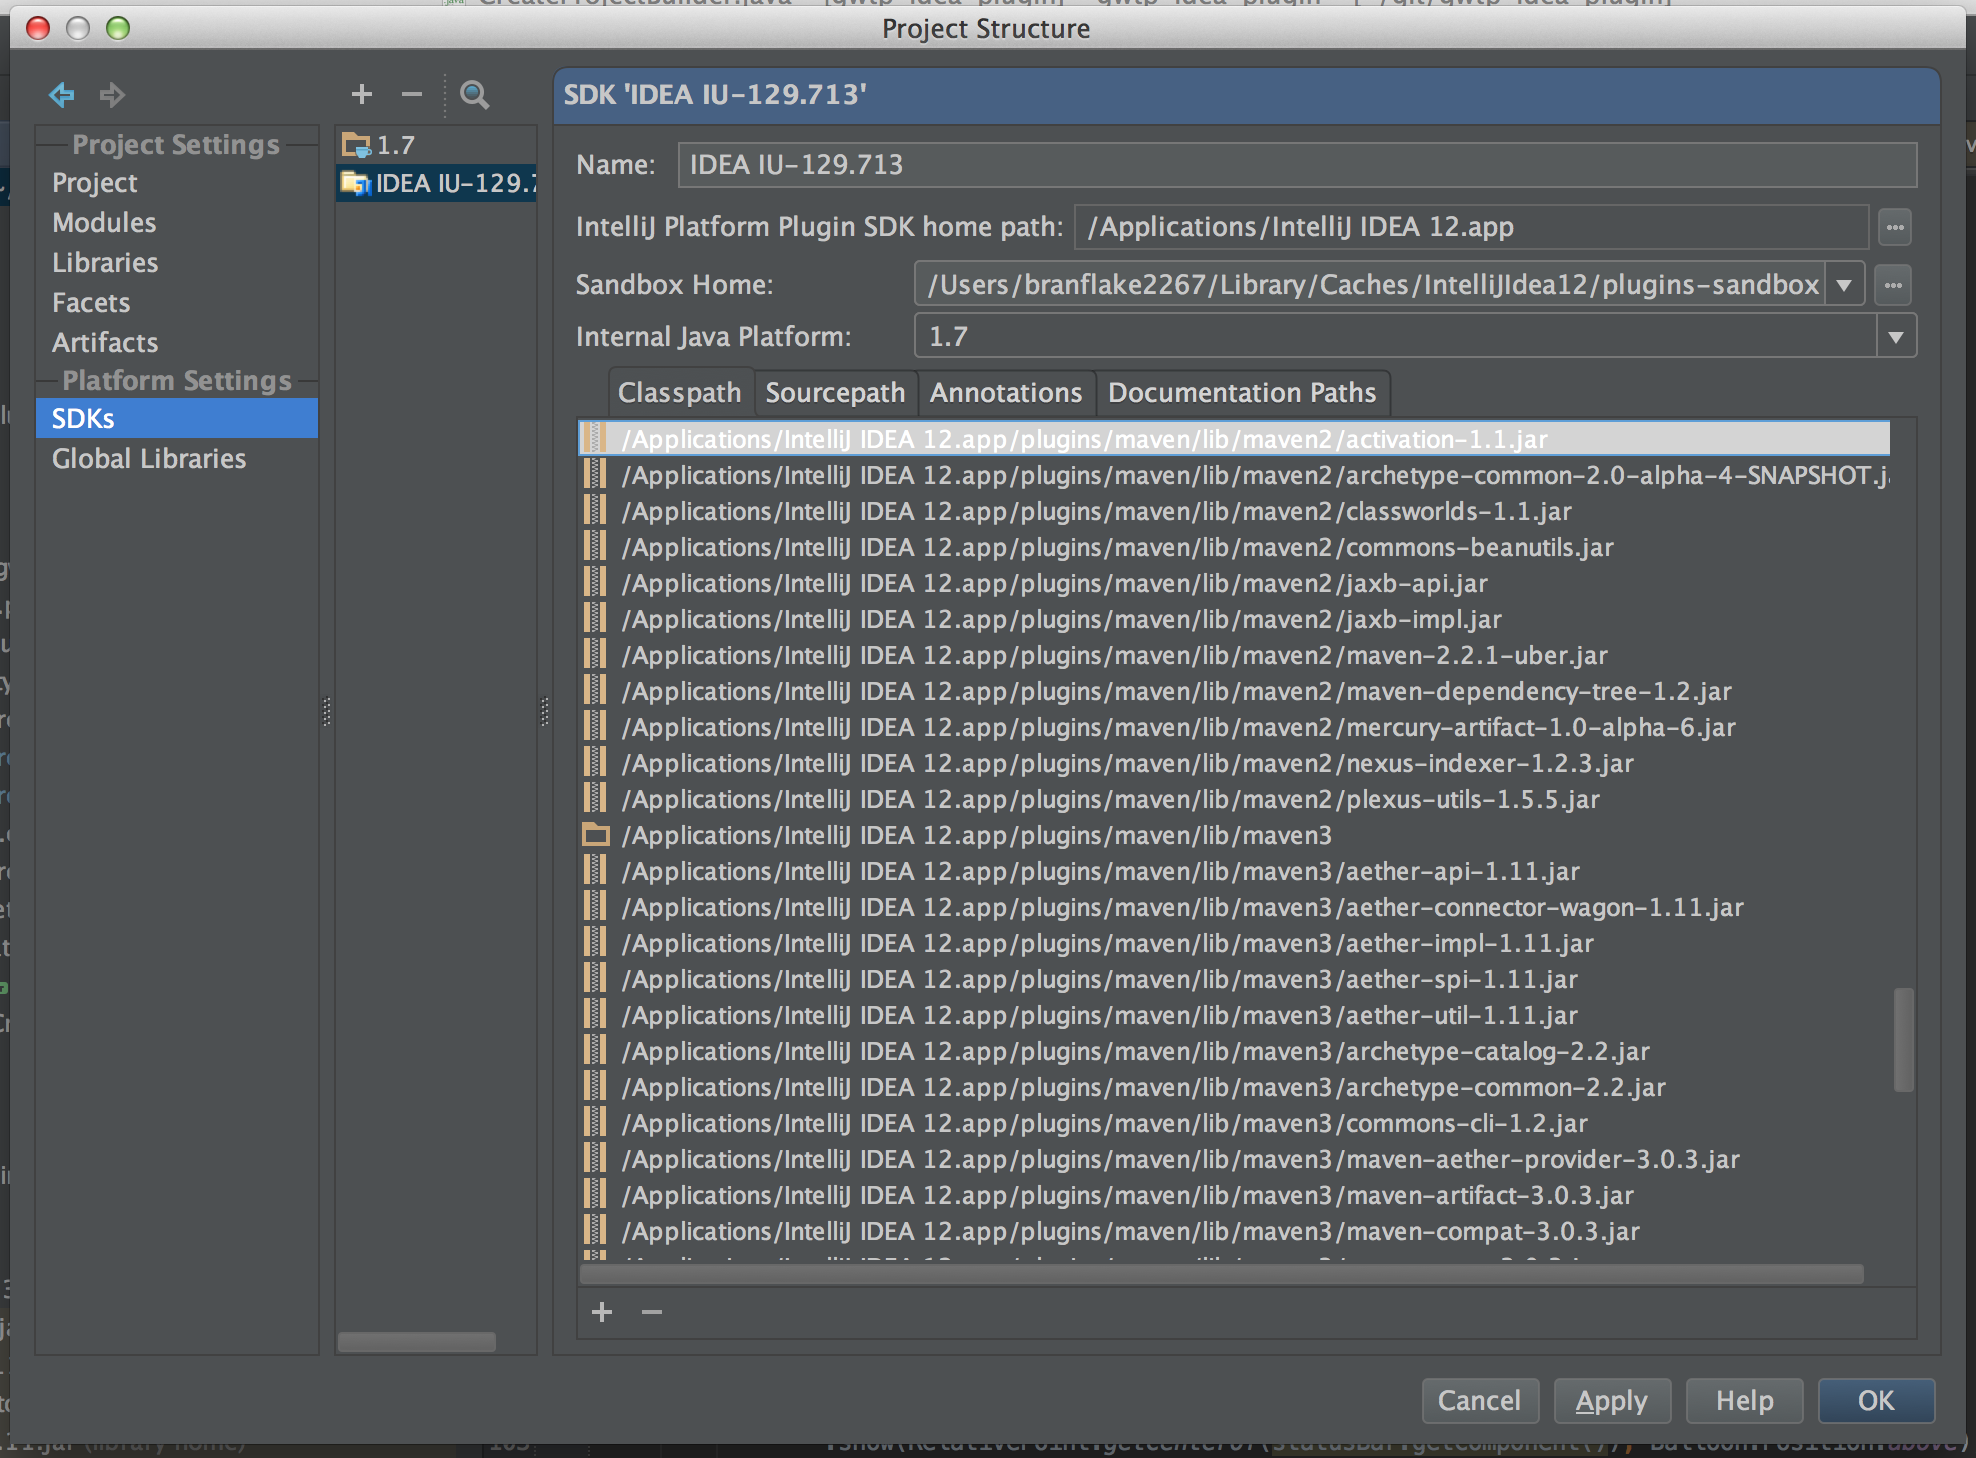Select mercury-artifact-1.0-alpha-6.jar row
The height and width of the screenshot is (1458, 1976).
pos(1234,727)
